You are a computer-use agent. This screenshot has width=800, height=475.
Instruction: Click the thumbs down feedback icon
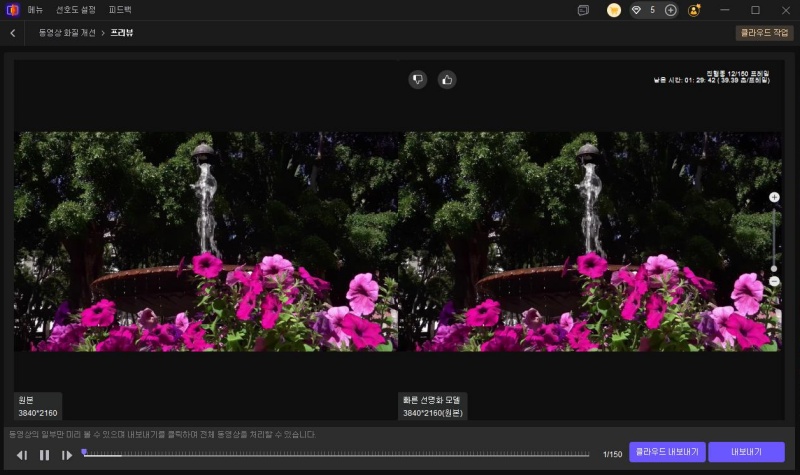coord(418,80)
